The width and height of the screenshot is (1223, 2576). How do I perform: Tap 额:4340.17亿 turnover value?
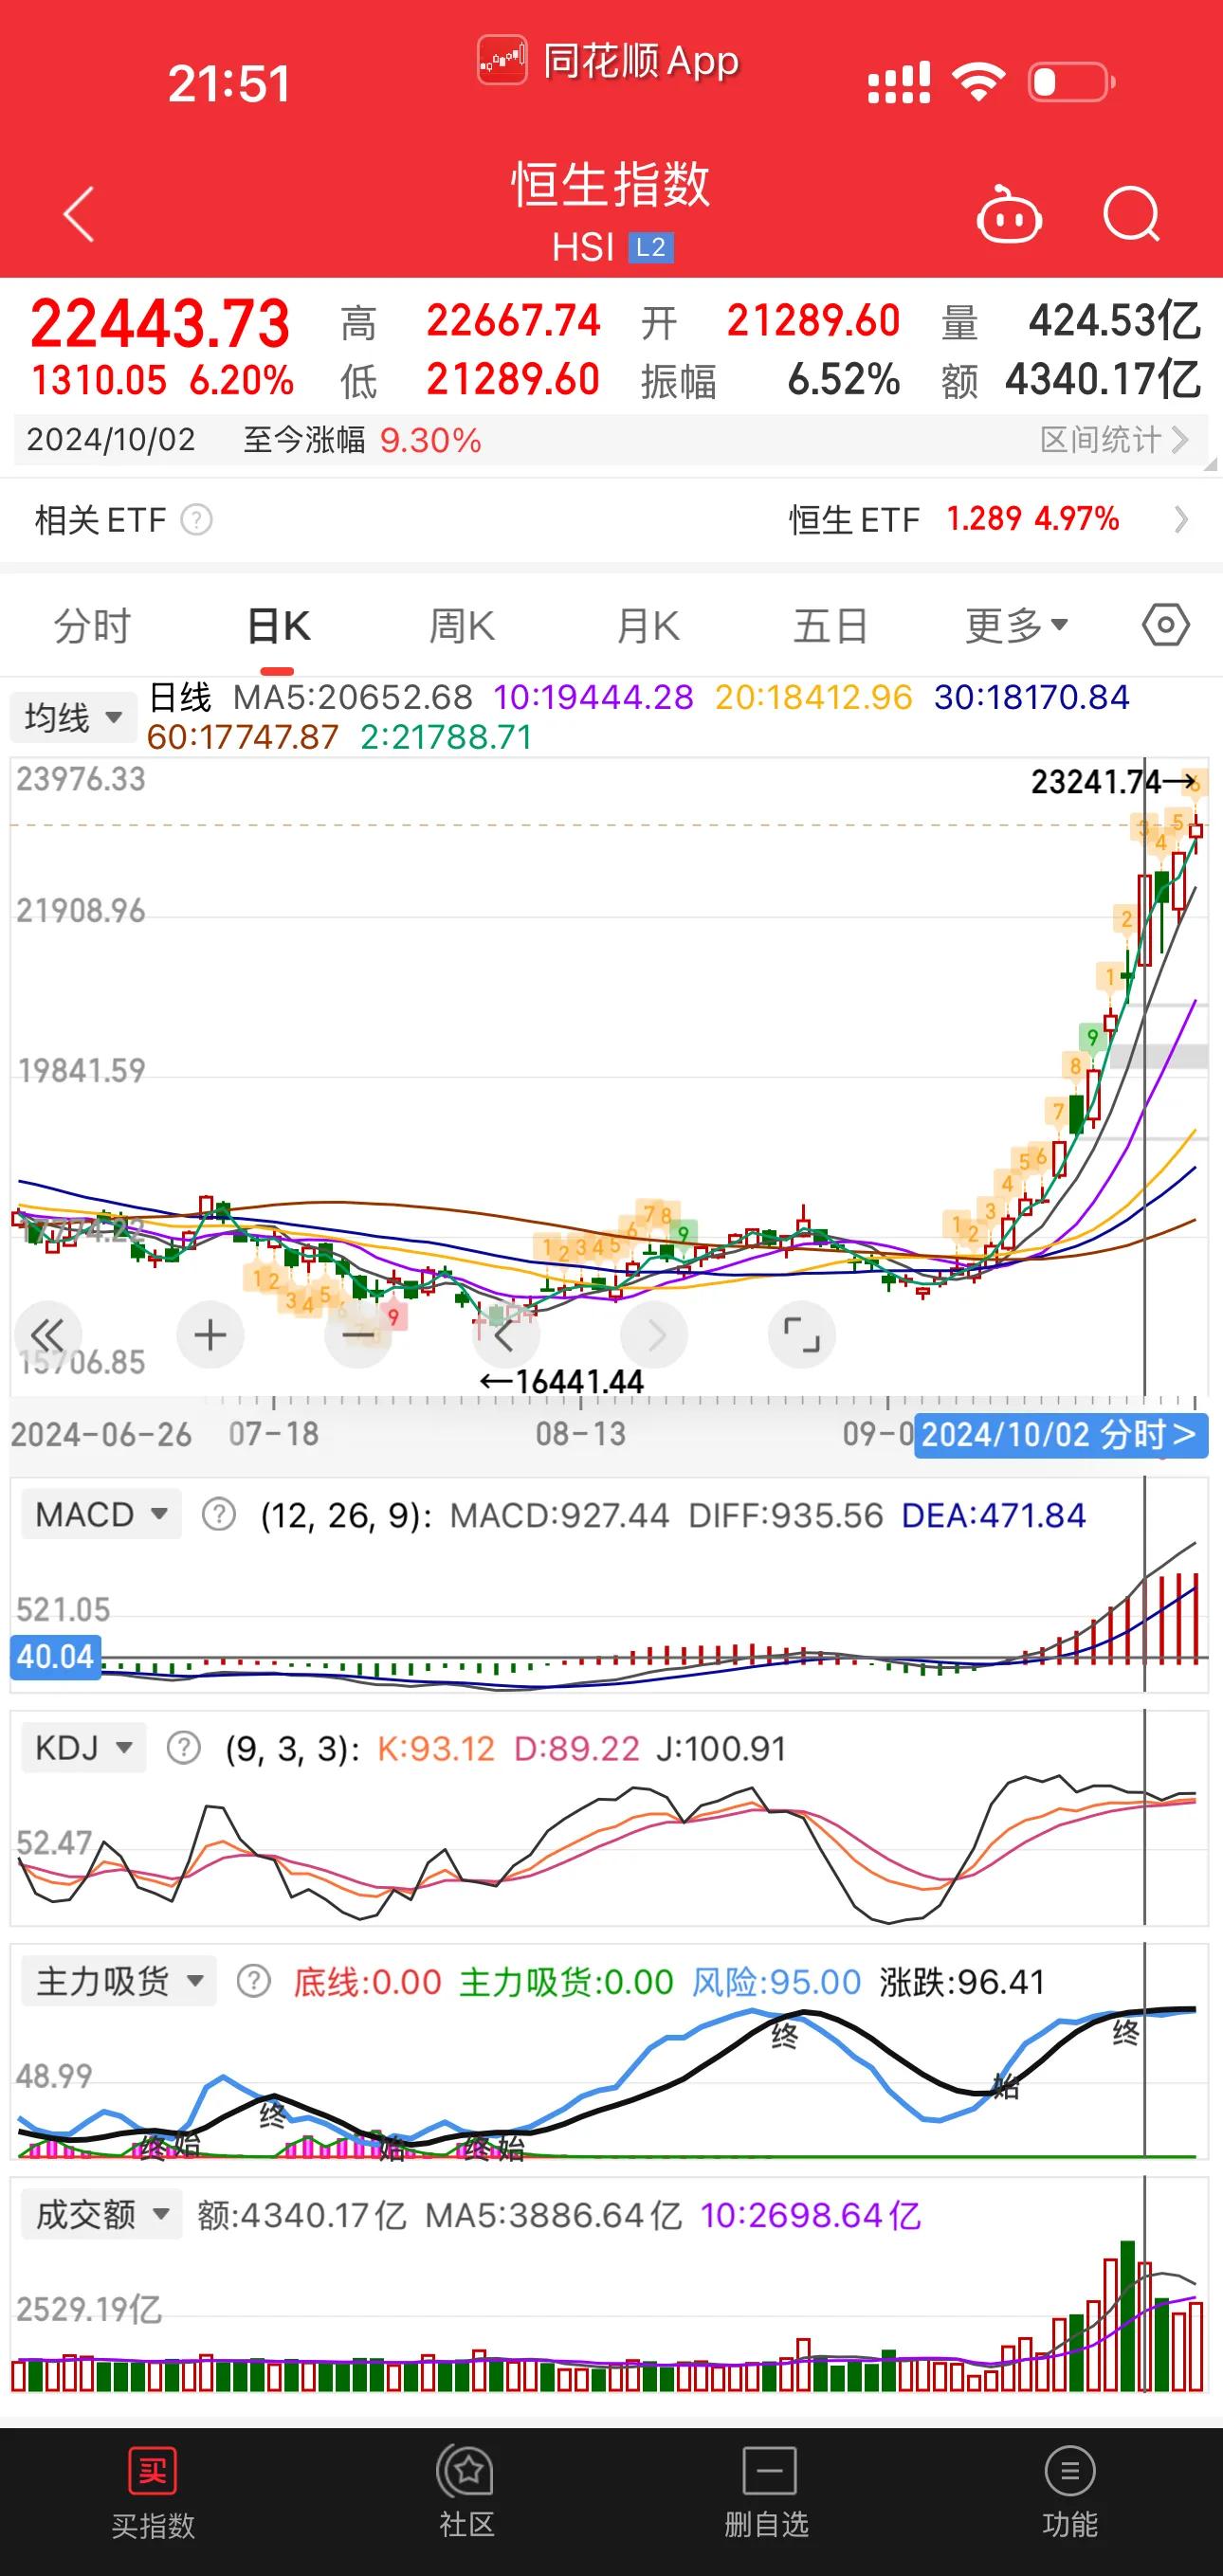coord(302,2214)
